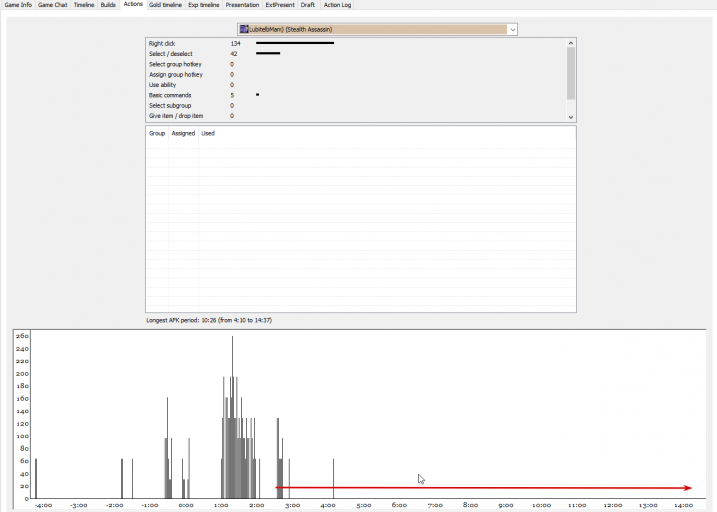The height and width of the screenshot is (512, 717).
Task: Click the Select / deselect count 42
Action: pyautogui.click(x=234, y=53)
